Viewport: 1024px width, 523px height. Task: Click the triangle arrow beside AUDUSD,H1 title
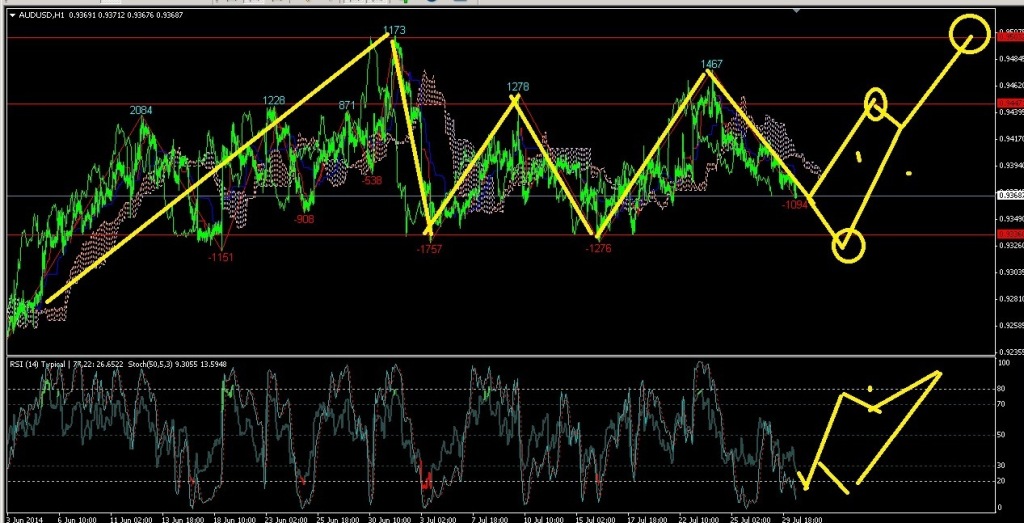pyautogui.click(x=11, y=15)
